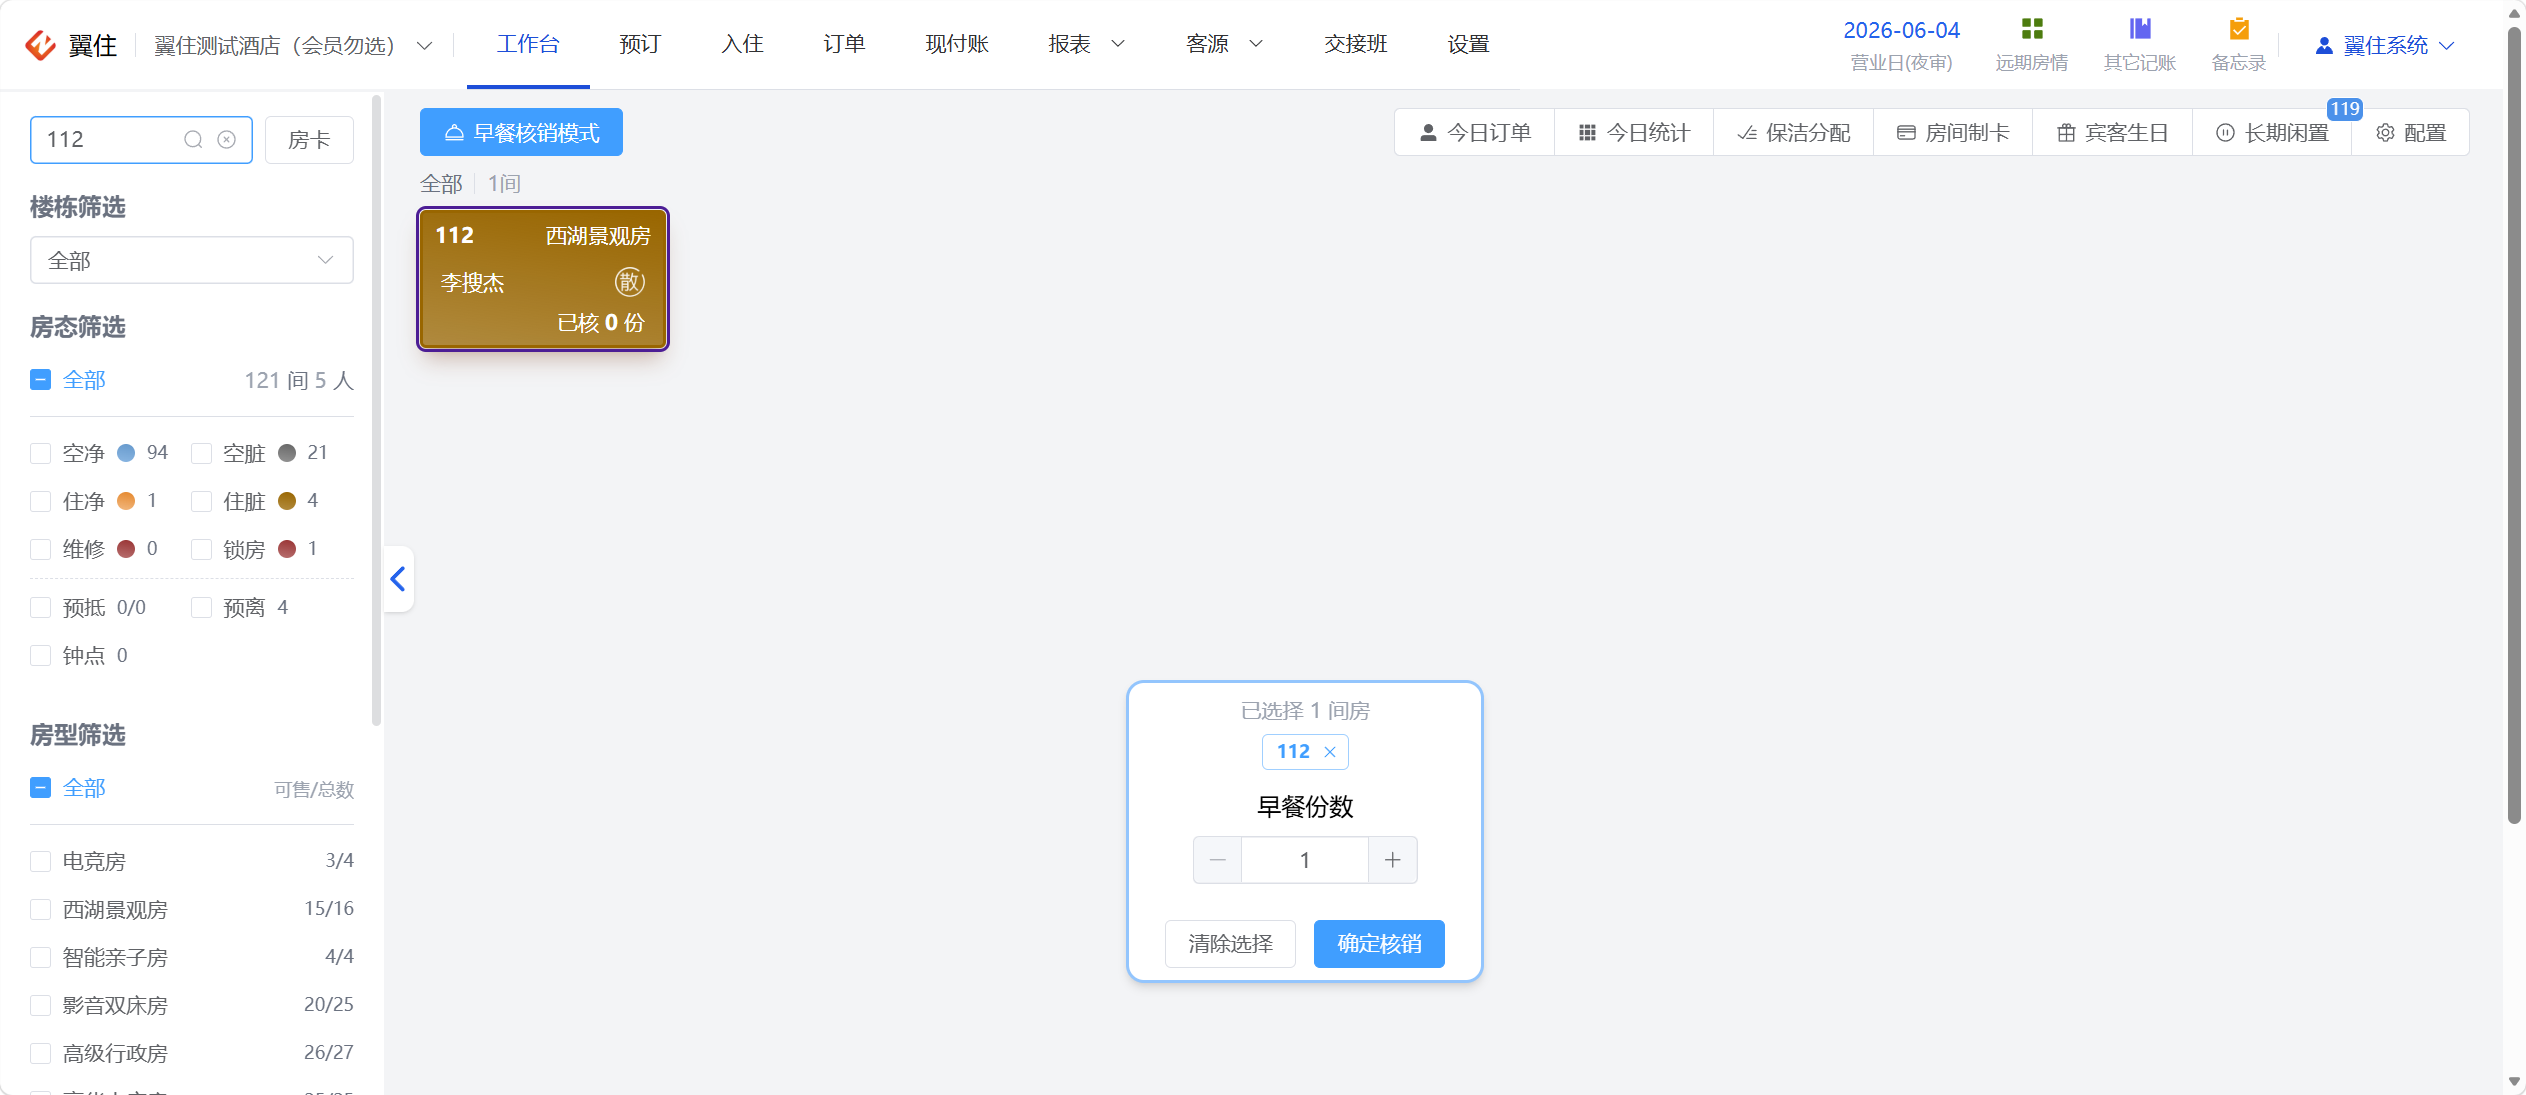Decrease breakfast count with minus button
Viewport: 2526px width, 1095px height.
(x=1217, y=860)
